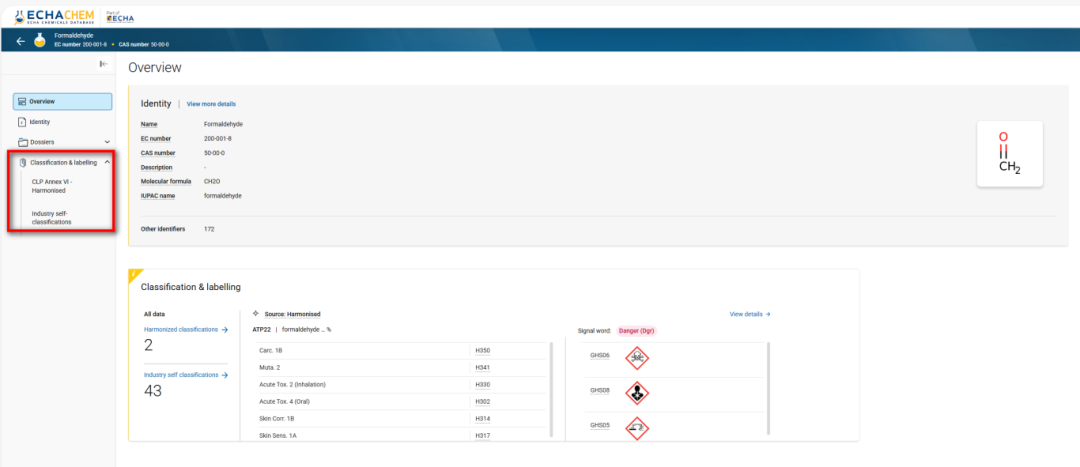
Task: Click the formaldehyde structure thumbnail
Action: pos(1009,153)
